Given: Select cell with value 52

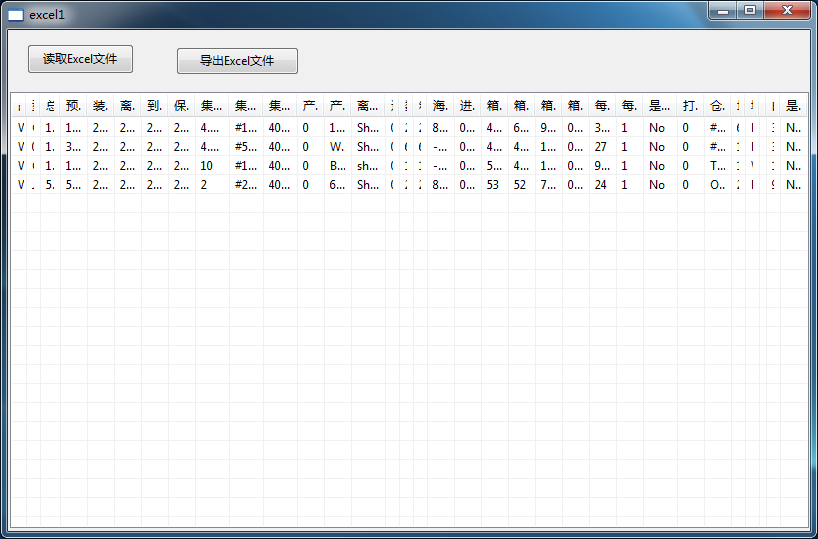Looking at the screenshot, I should click(x=522, y=185).
